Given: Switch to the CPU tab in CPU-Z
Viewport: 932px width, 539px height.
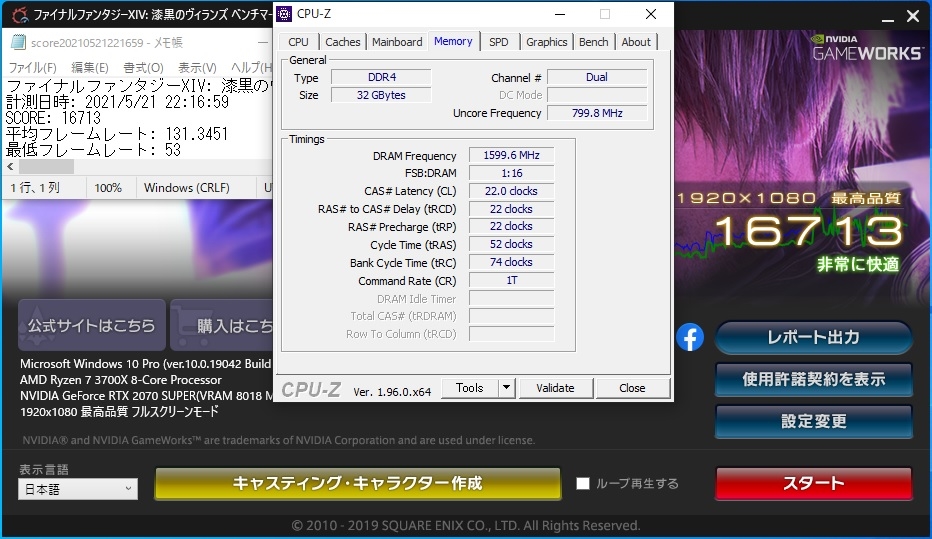Looking at the screenshot, I should point(298,42).
